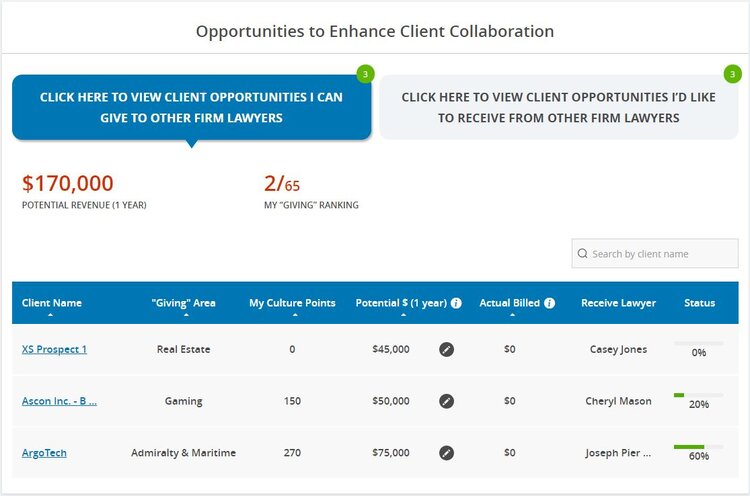Open info tooltip beside Potential $ (1 year)

coord(456,303)
